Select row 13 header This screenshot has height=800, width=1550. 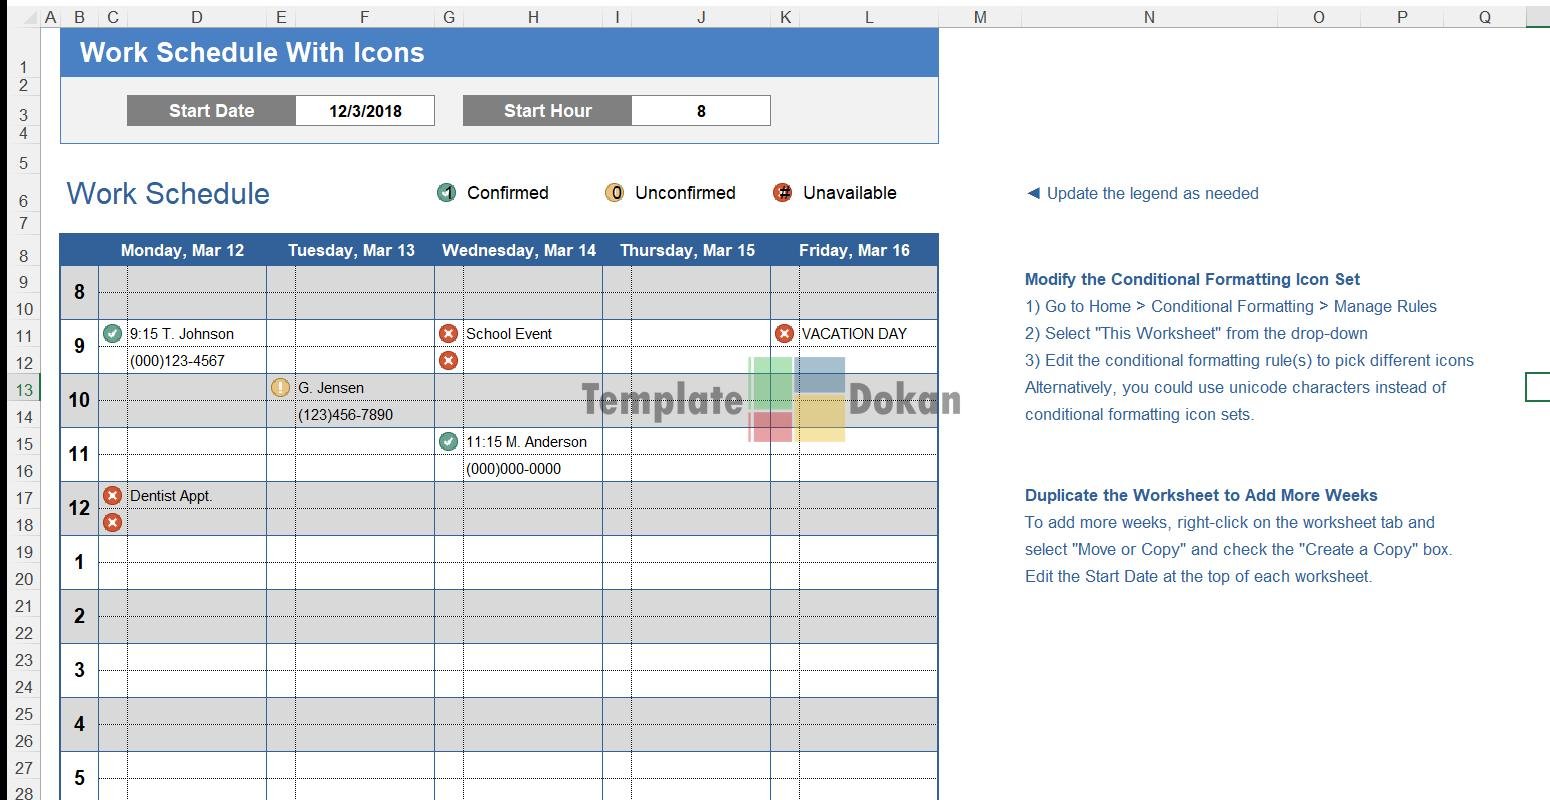pos(24,390)
